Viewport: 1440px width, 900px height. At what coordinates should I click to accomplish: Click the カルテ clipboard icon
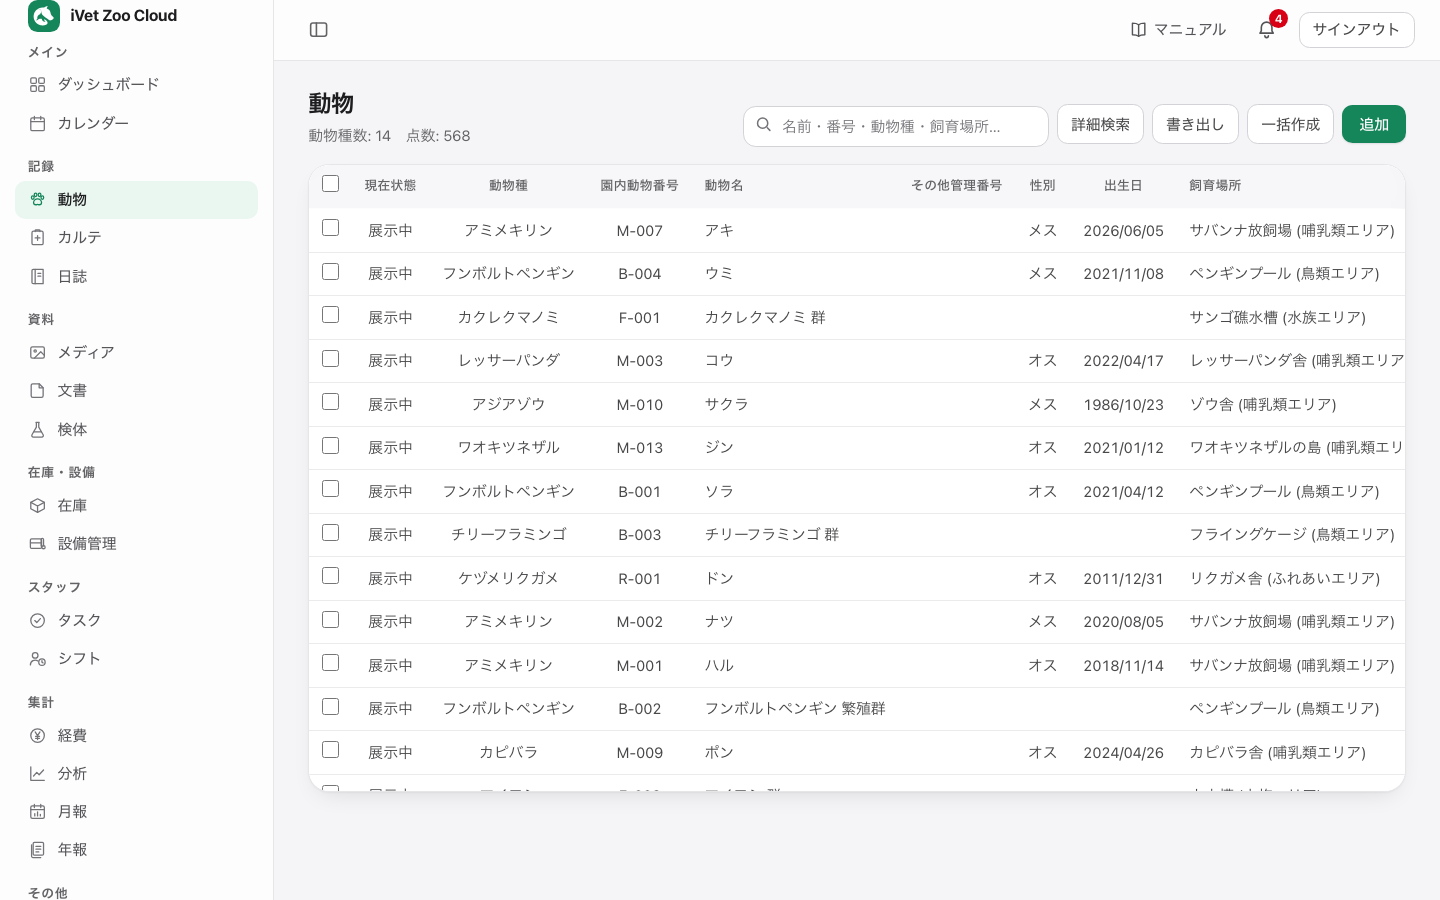coord(38,238)
